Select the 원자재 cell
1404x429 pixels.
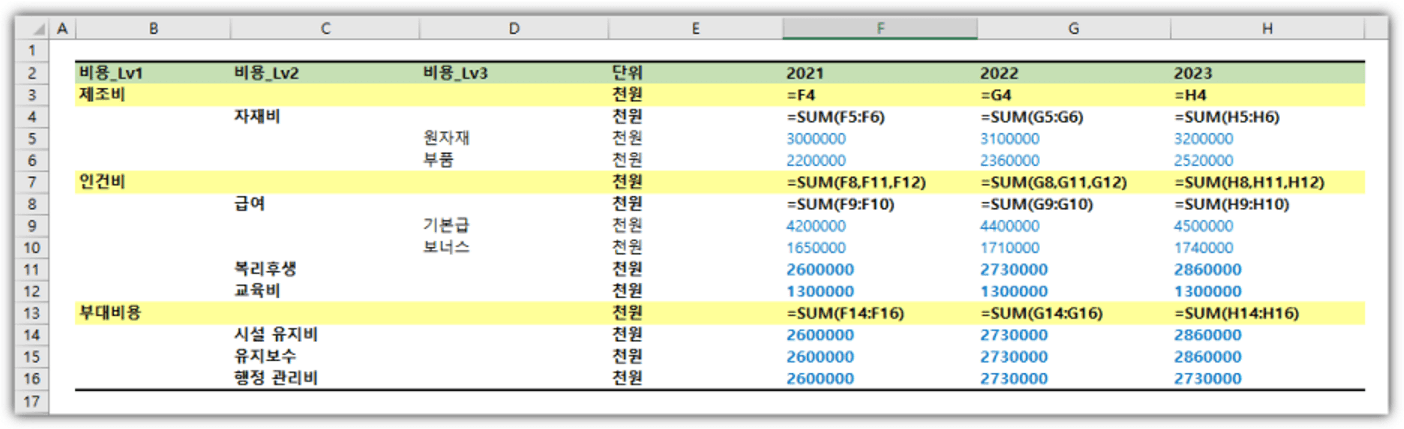click(514, 138)
